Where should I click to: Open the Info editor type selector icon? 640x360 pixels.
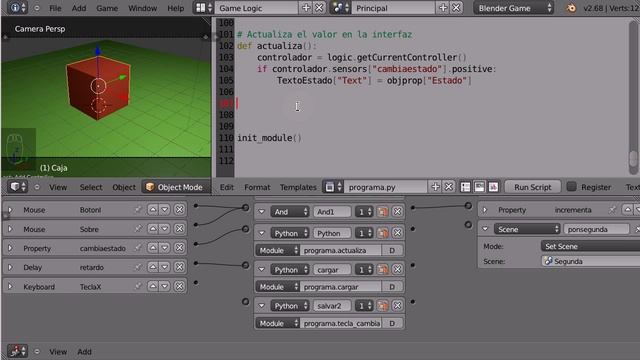tap(18, 8)
